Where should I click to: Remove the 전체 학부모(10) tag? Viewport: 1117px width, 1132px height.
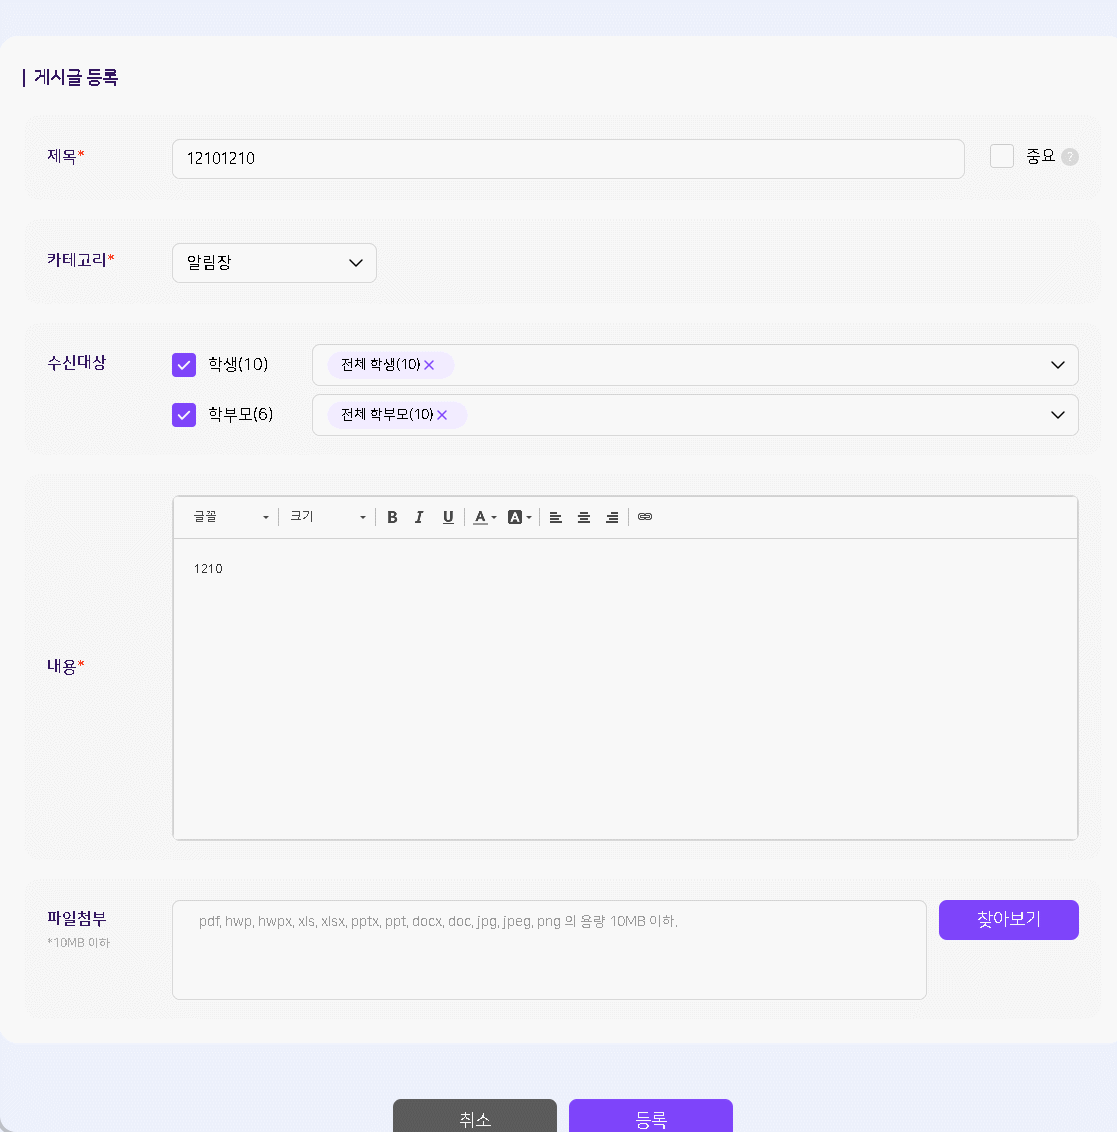[442, 415]
